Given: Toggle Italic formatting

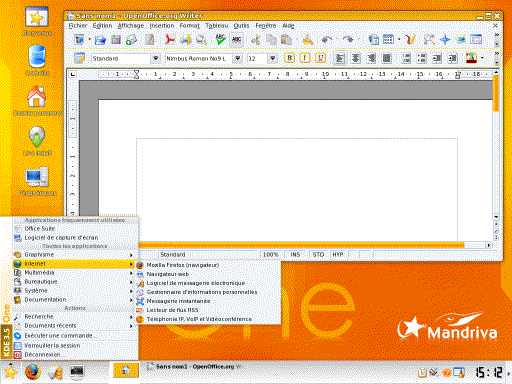Looking at the screenshot, I should (x=305, y=58).
